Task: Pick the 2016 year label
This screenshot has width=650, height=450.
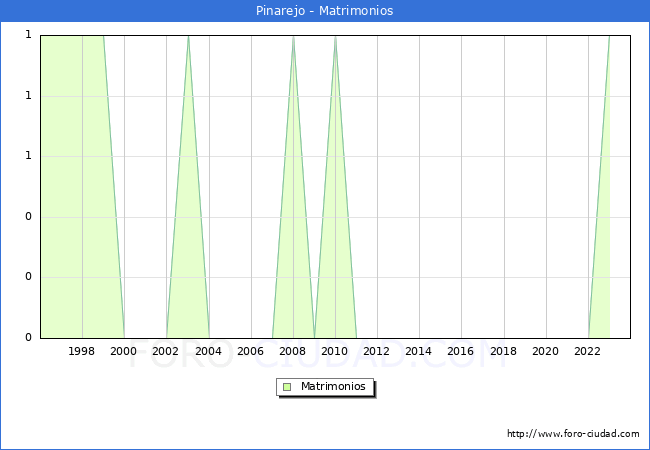Action: point(461,351)
